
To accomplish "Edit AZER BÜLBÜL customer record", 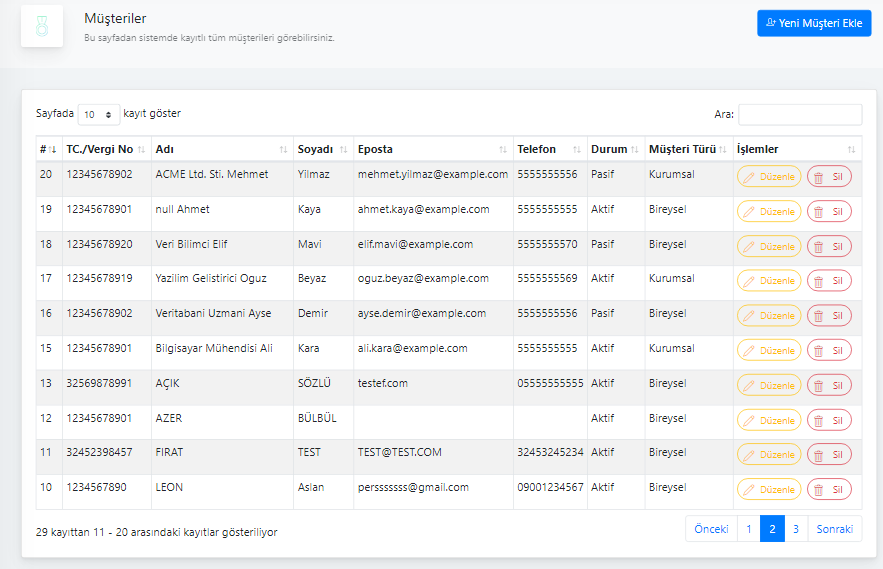I will point(769,420).
